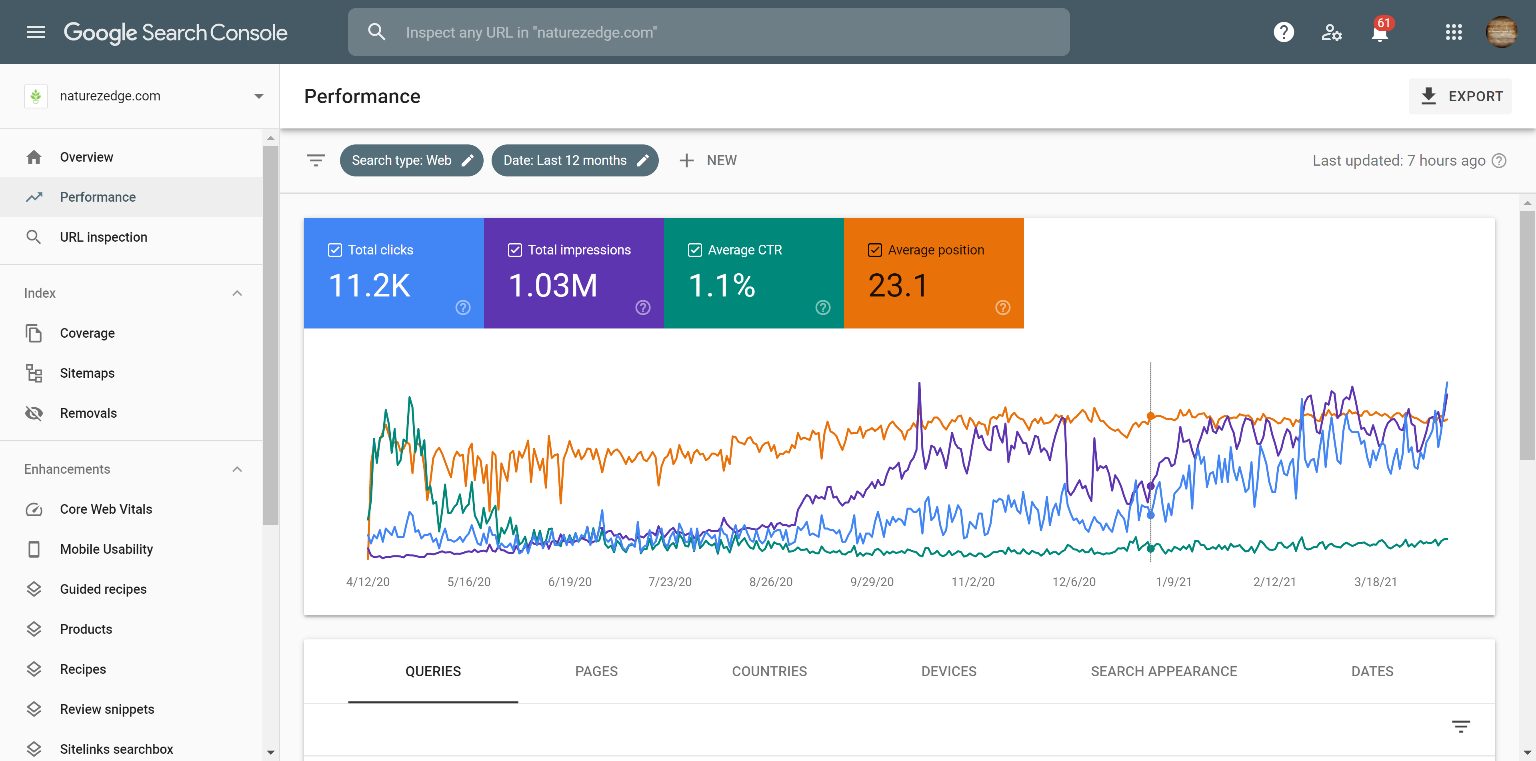Image resolution: width=1536 pixels, height=761 pixels.
Task: Click the Sitemaps icon
Action: 34,373
